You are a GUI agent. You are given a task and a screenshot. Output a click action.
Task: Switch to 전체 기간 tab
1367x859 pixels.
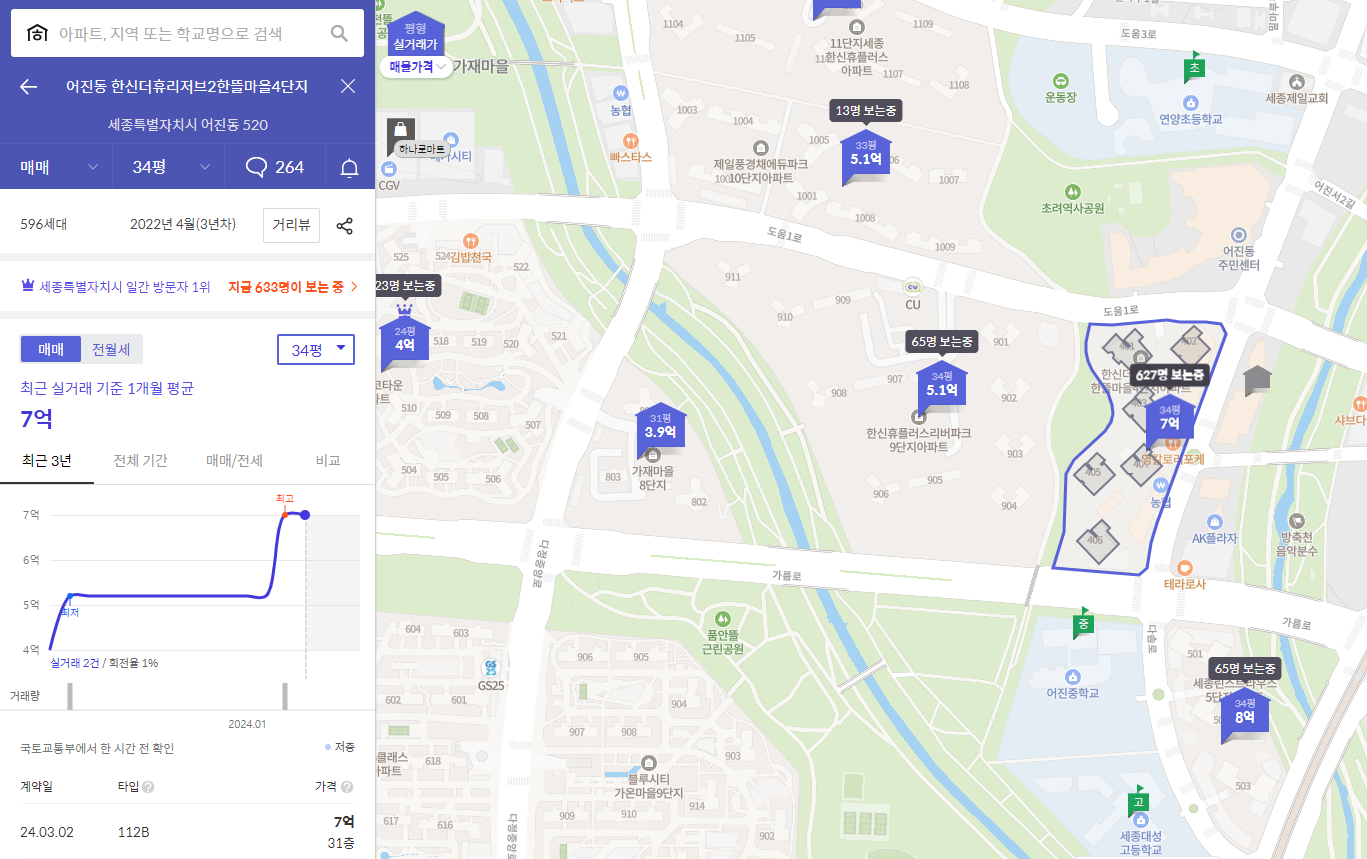click(140, 461)
